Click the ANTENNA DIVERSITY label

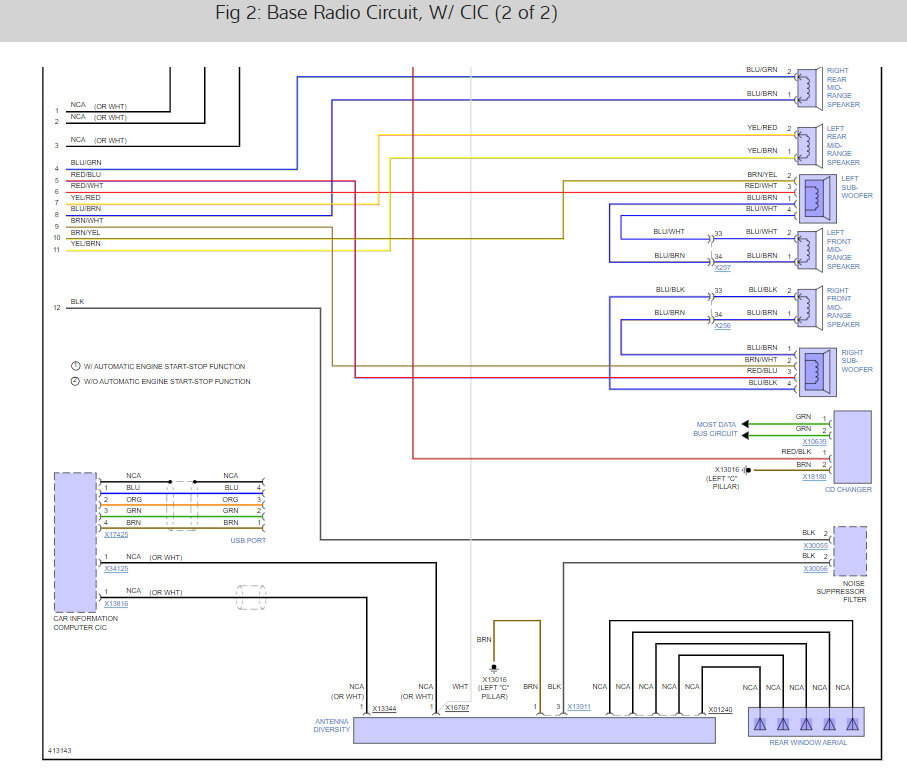coord(331,725)
